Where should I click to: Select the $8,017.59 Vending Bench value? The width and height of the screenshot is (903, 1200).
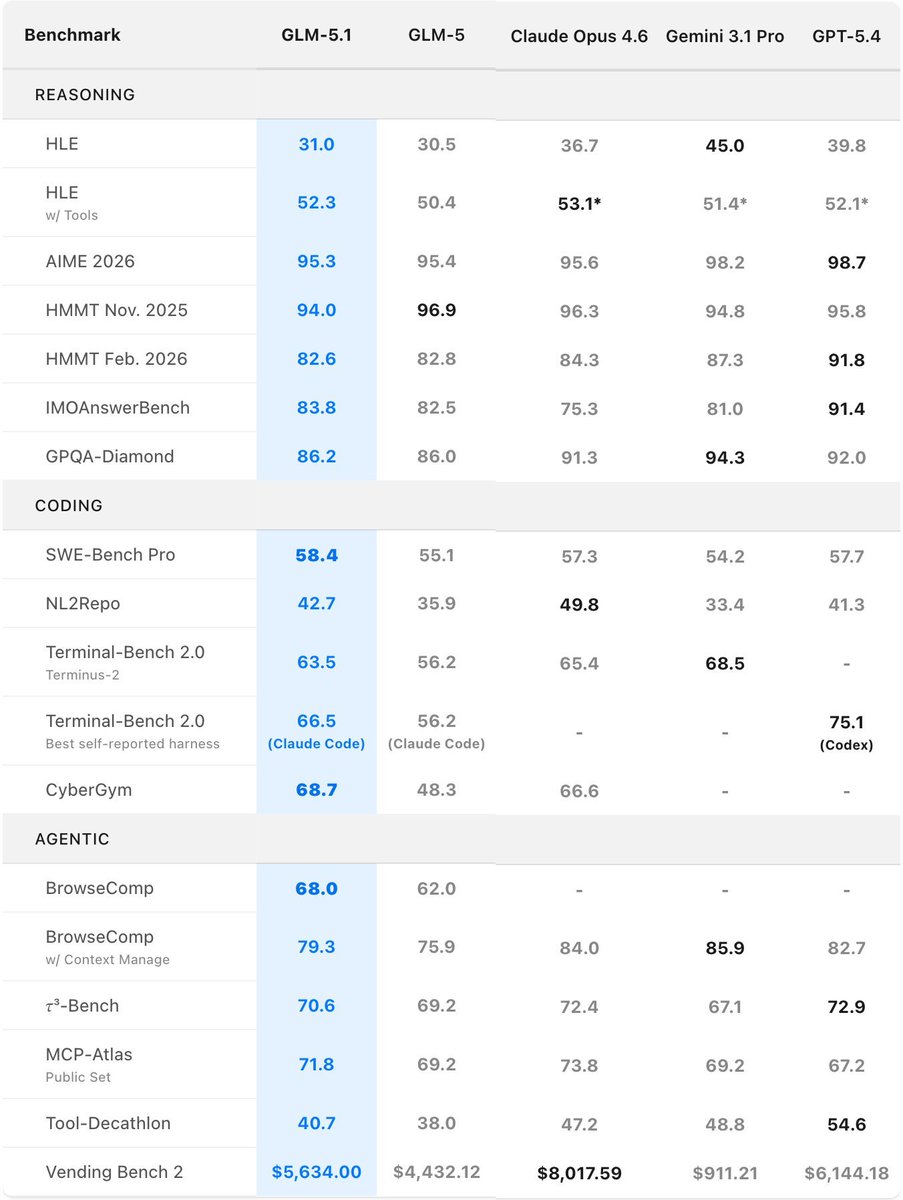pyautogui.click(x=579, y=1172)
